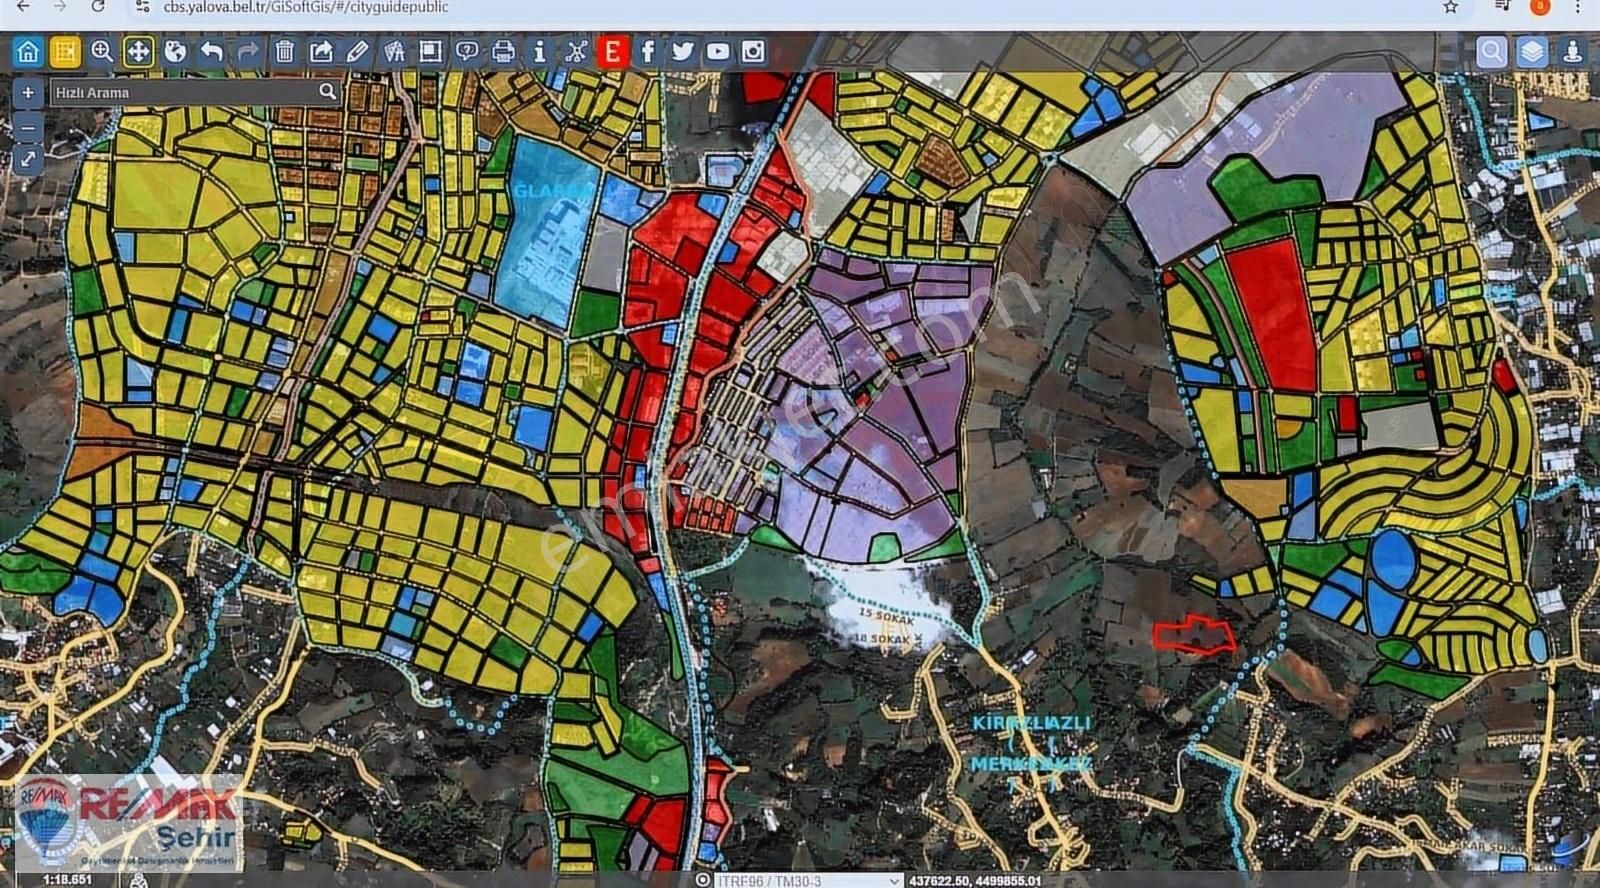Open the measurement ruler tool
1600x888 pixels.
(x=394, y=52)
